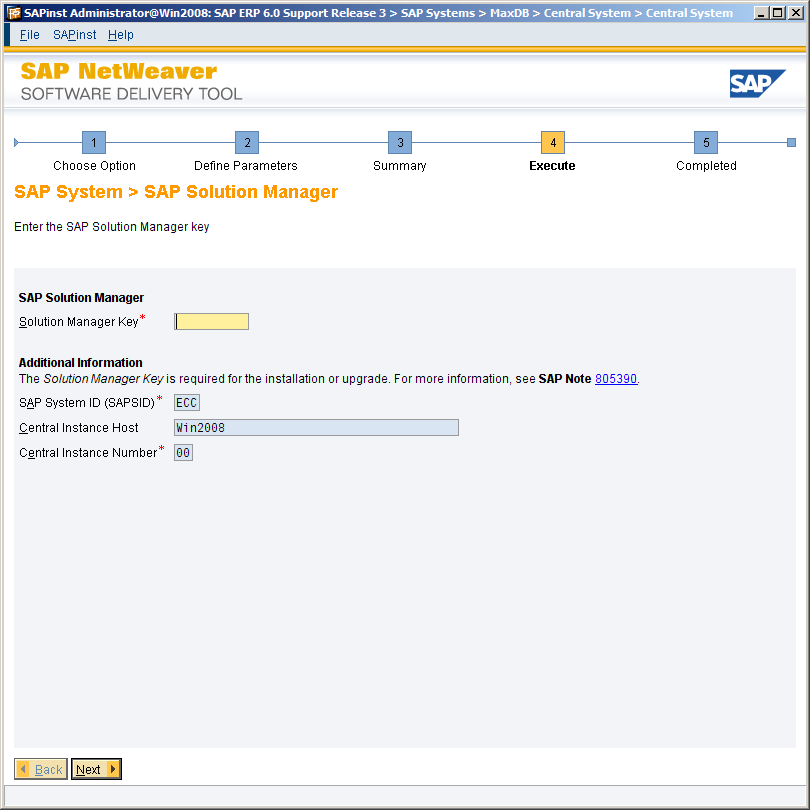Open the File menu

(x=29, y=35)
